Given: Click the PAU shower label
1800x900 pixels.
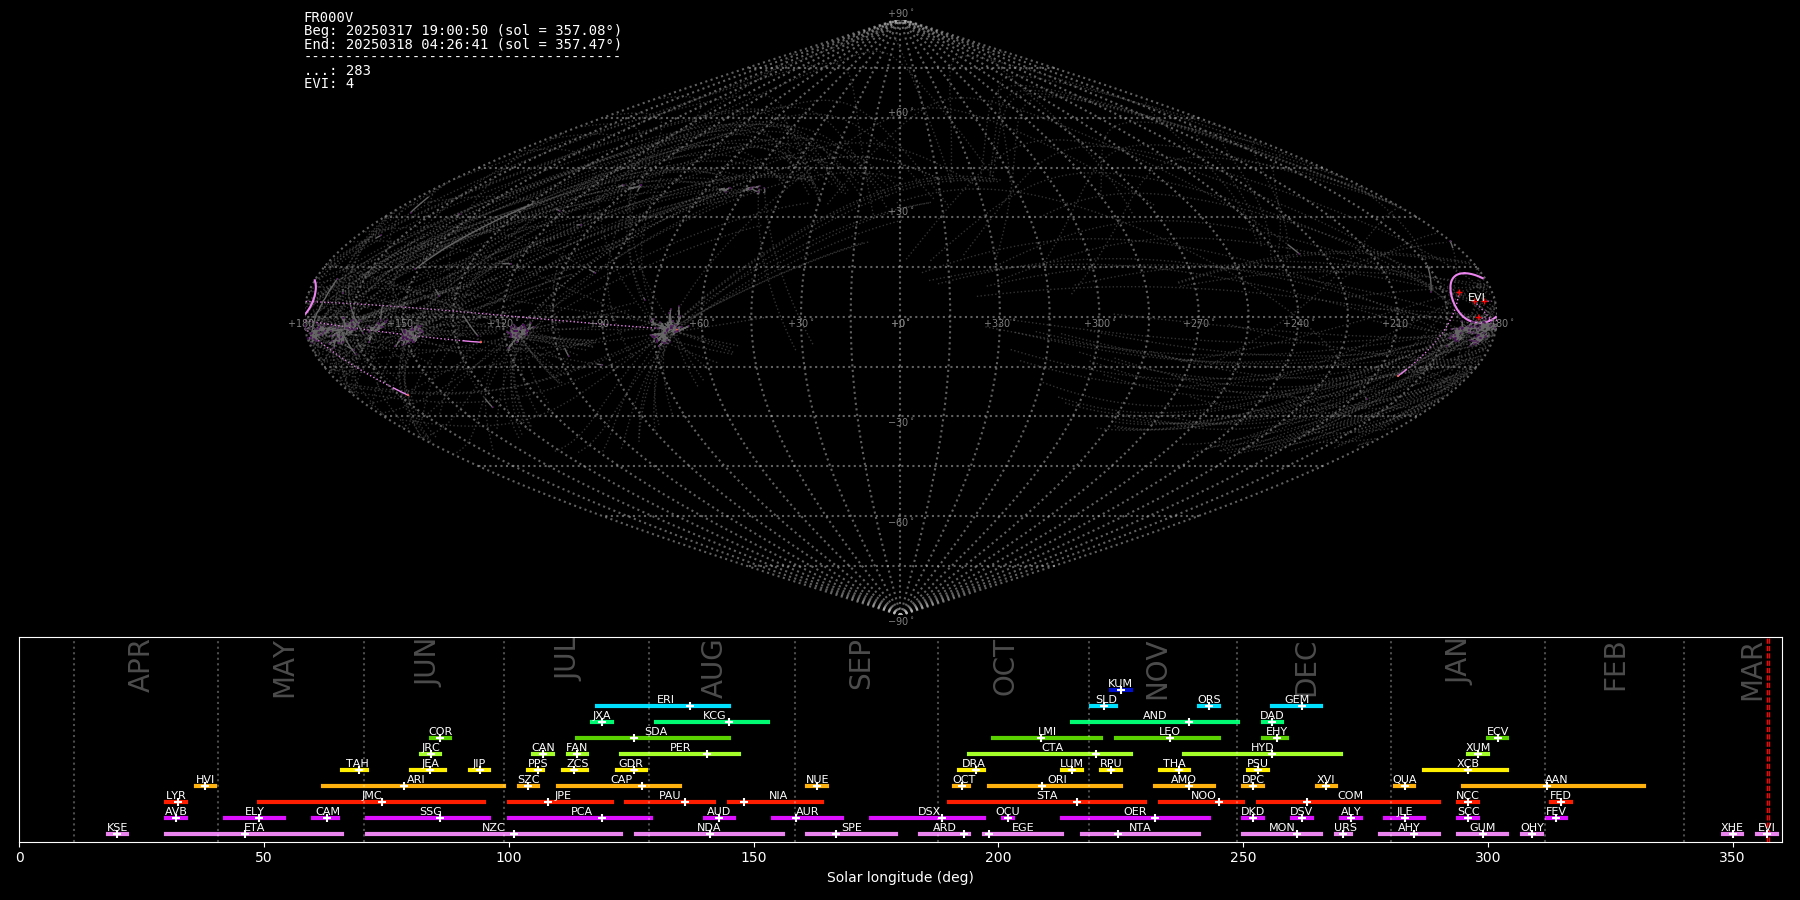Looking at the screenshot, I should [670, 796].
